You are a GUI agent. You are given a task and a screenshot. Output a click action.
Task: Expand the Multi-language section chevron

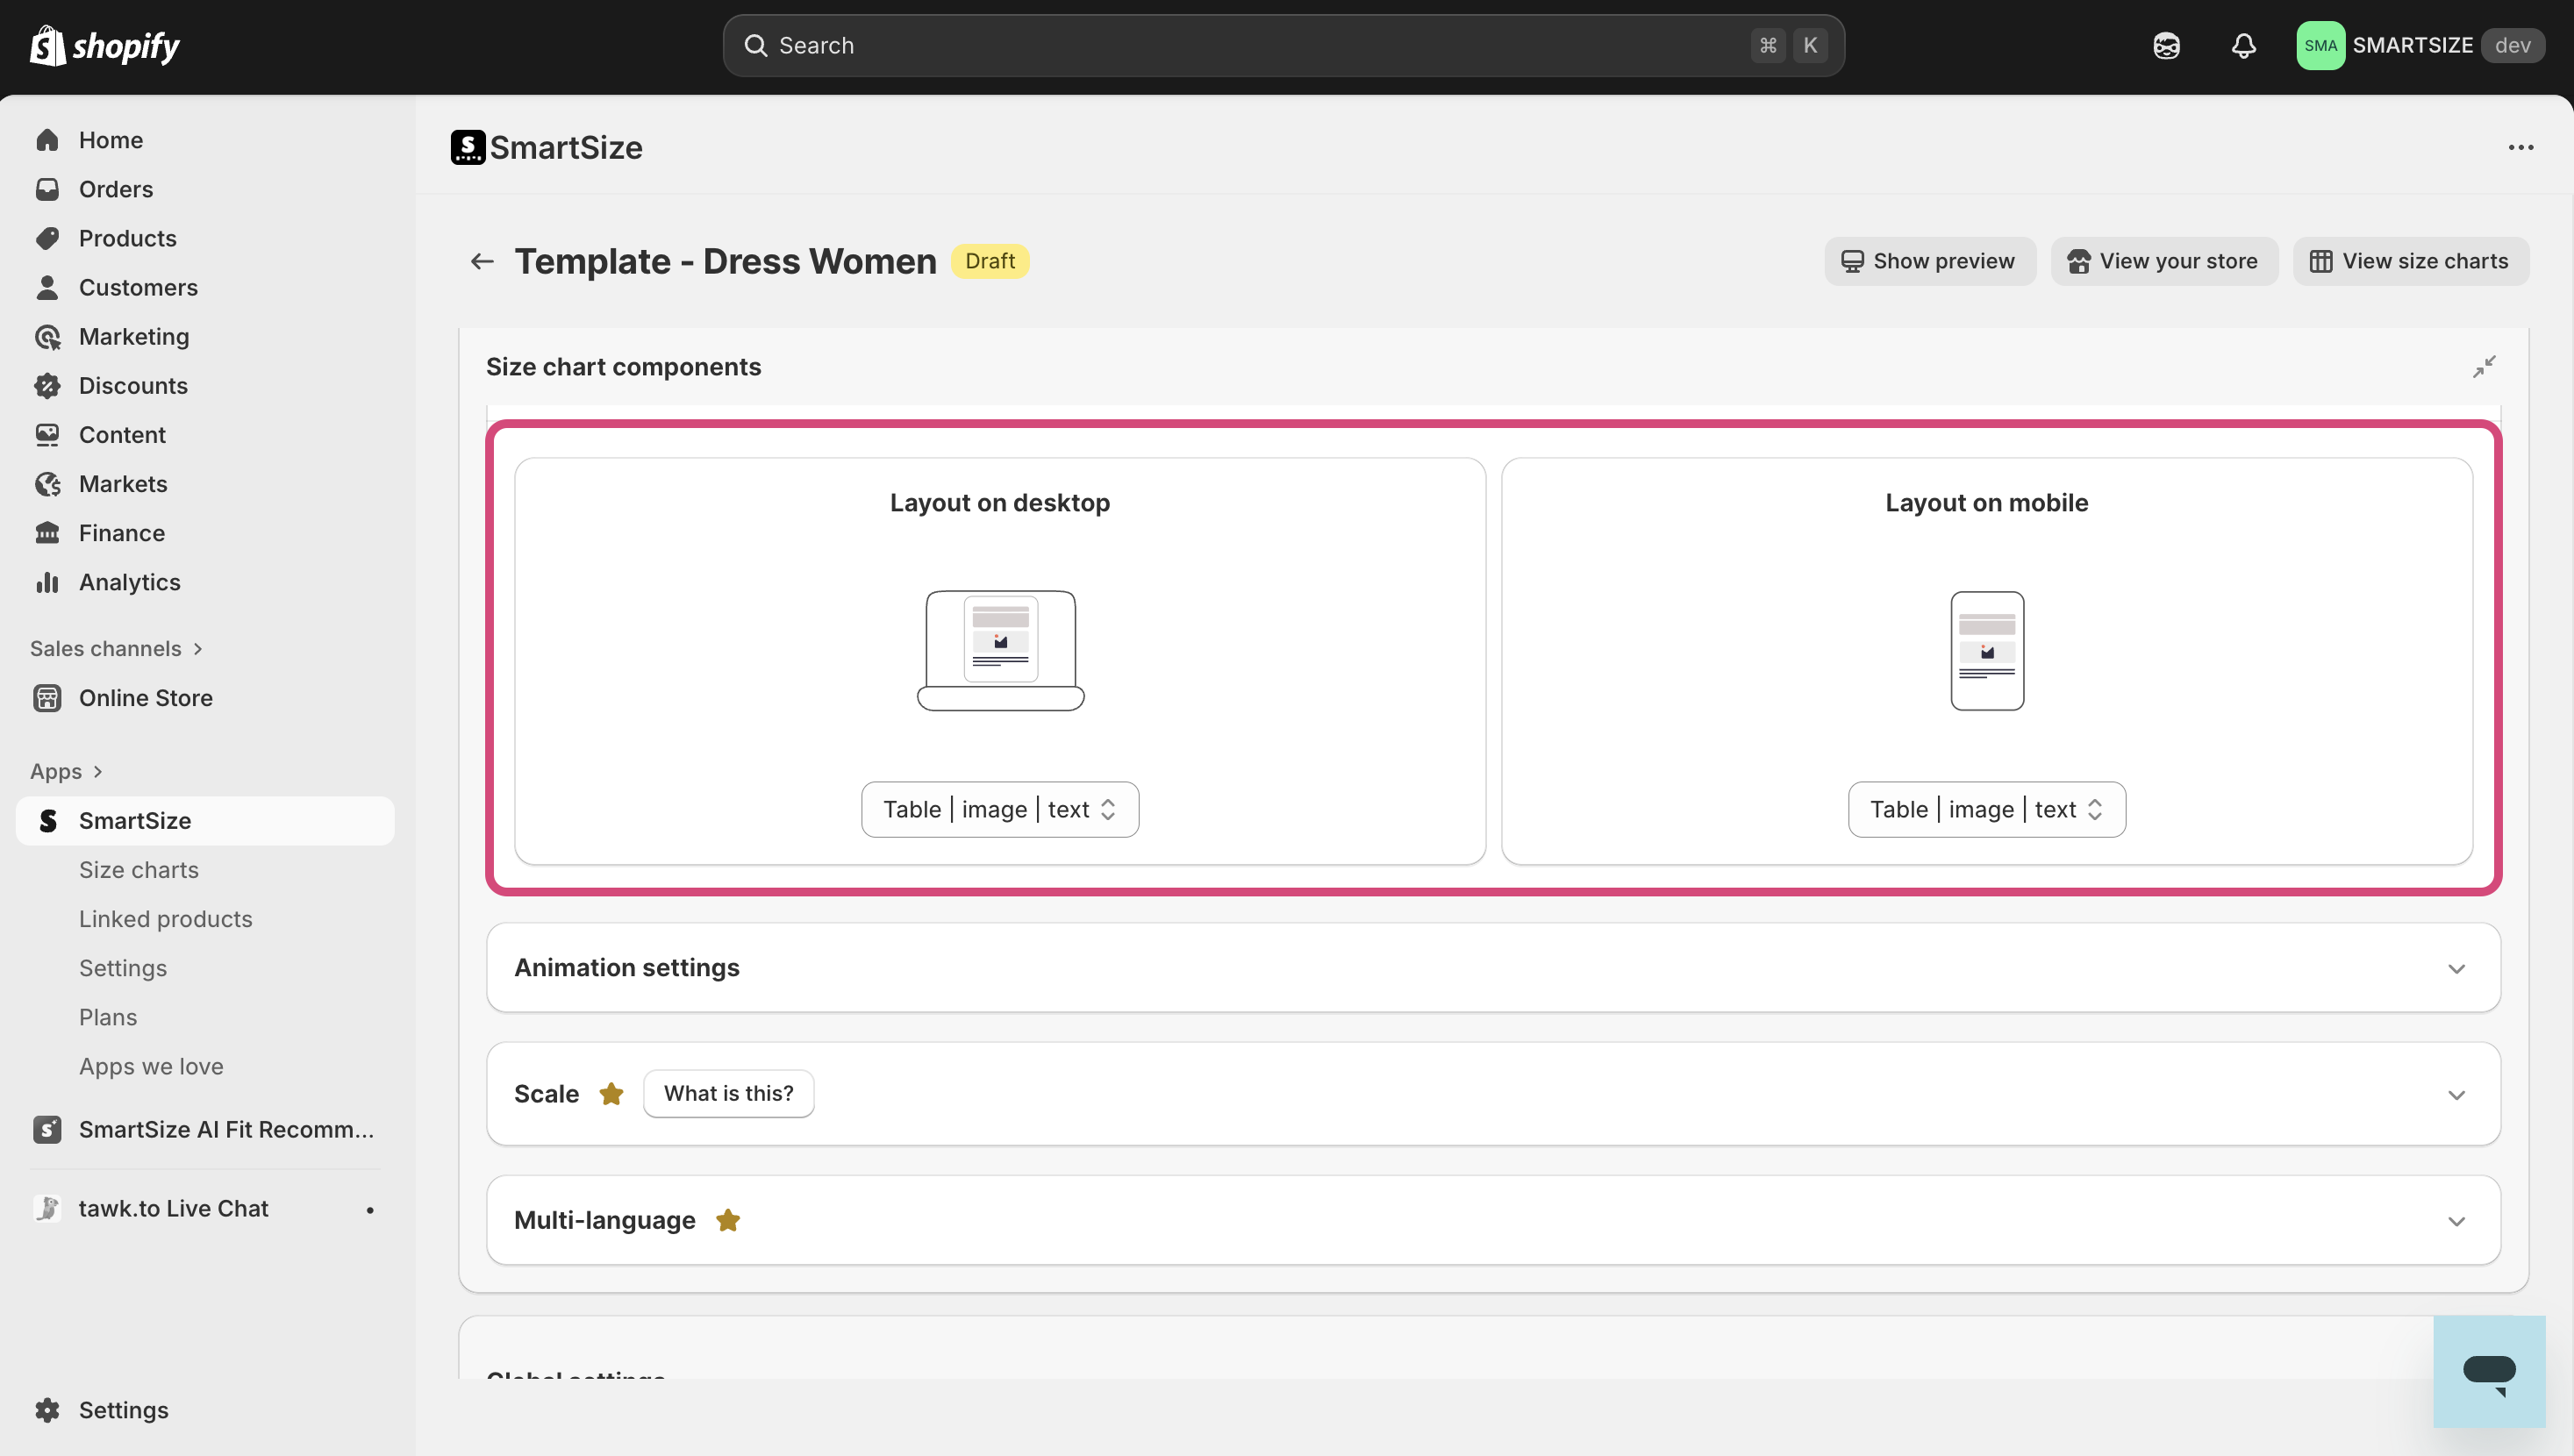pyautogui.click(x=2456, y=1221)
